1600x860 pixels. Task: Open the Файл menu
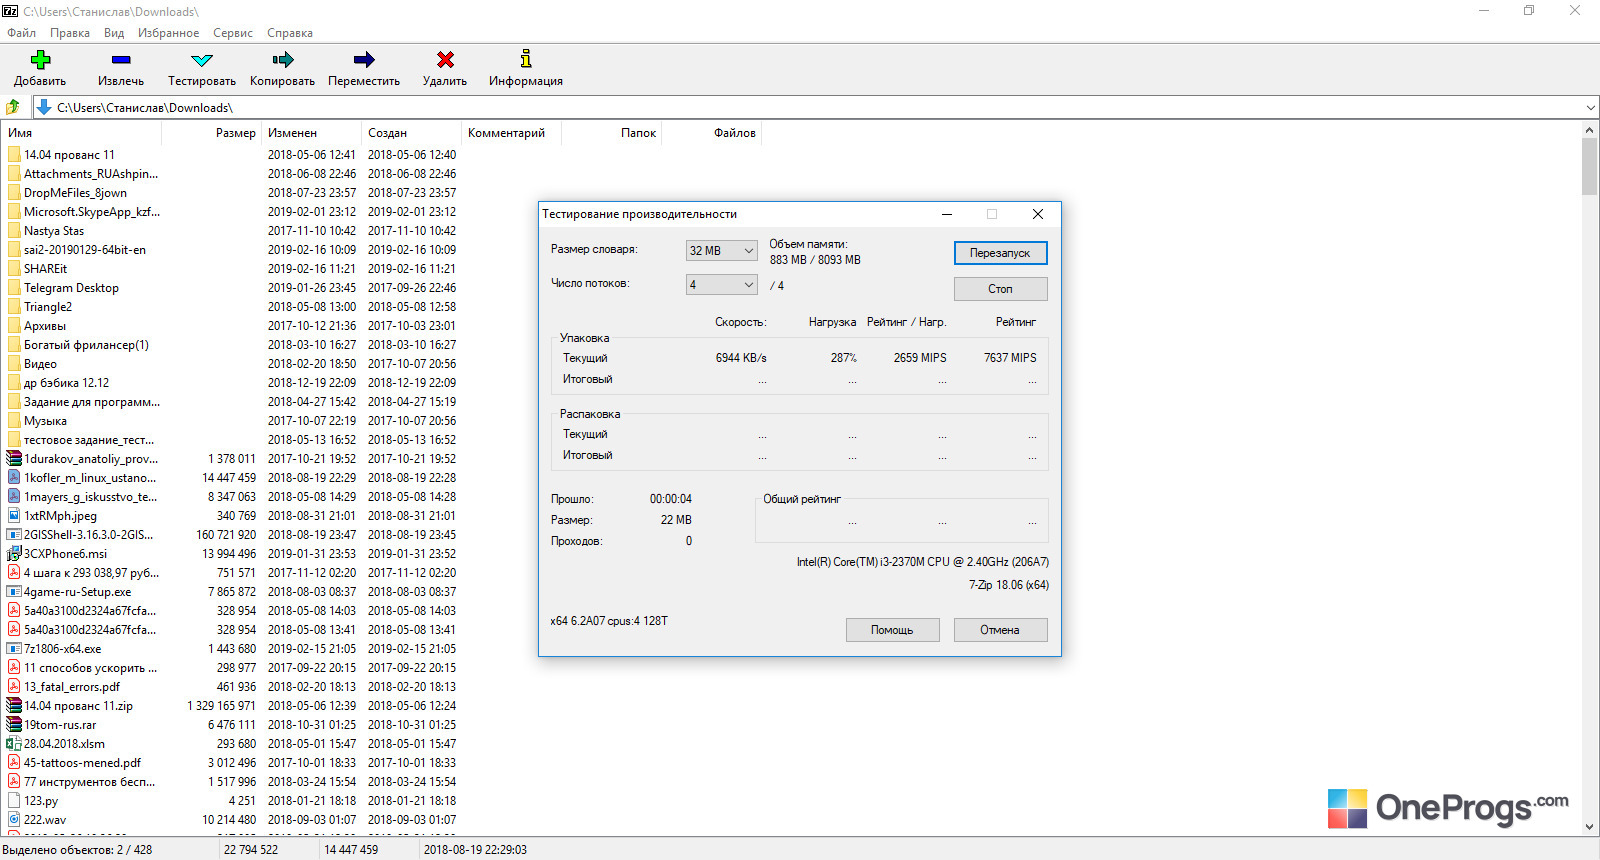pos(21,33)
